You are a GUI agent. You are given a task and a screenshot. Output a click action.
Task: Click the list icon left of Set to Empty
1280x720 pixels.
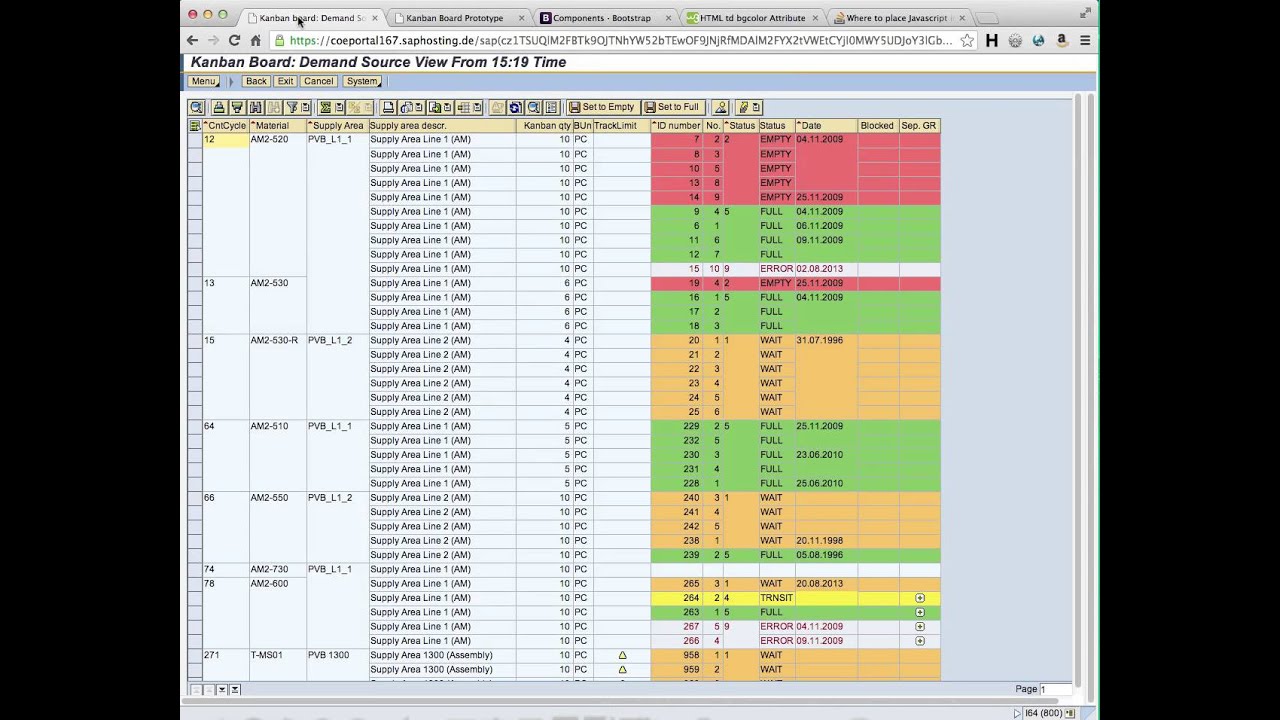coord(552,107)
